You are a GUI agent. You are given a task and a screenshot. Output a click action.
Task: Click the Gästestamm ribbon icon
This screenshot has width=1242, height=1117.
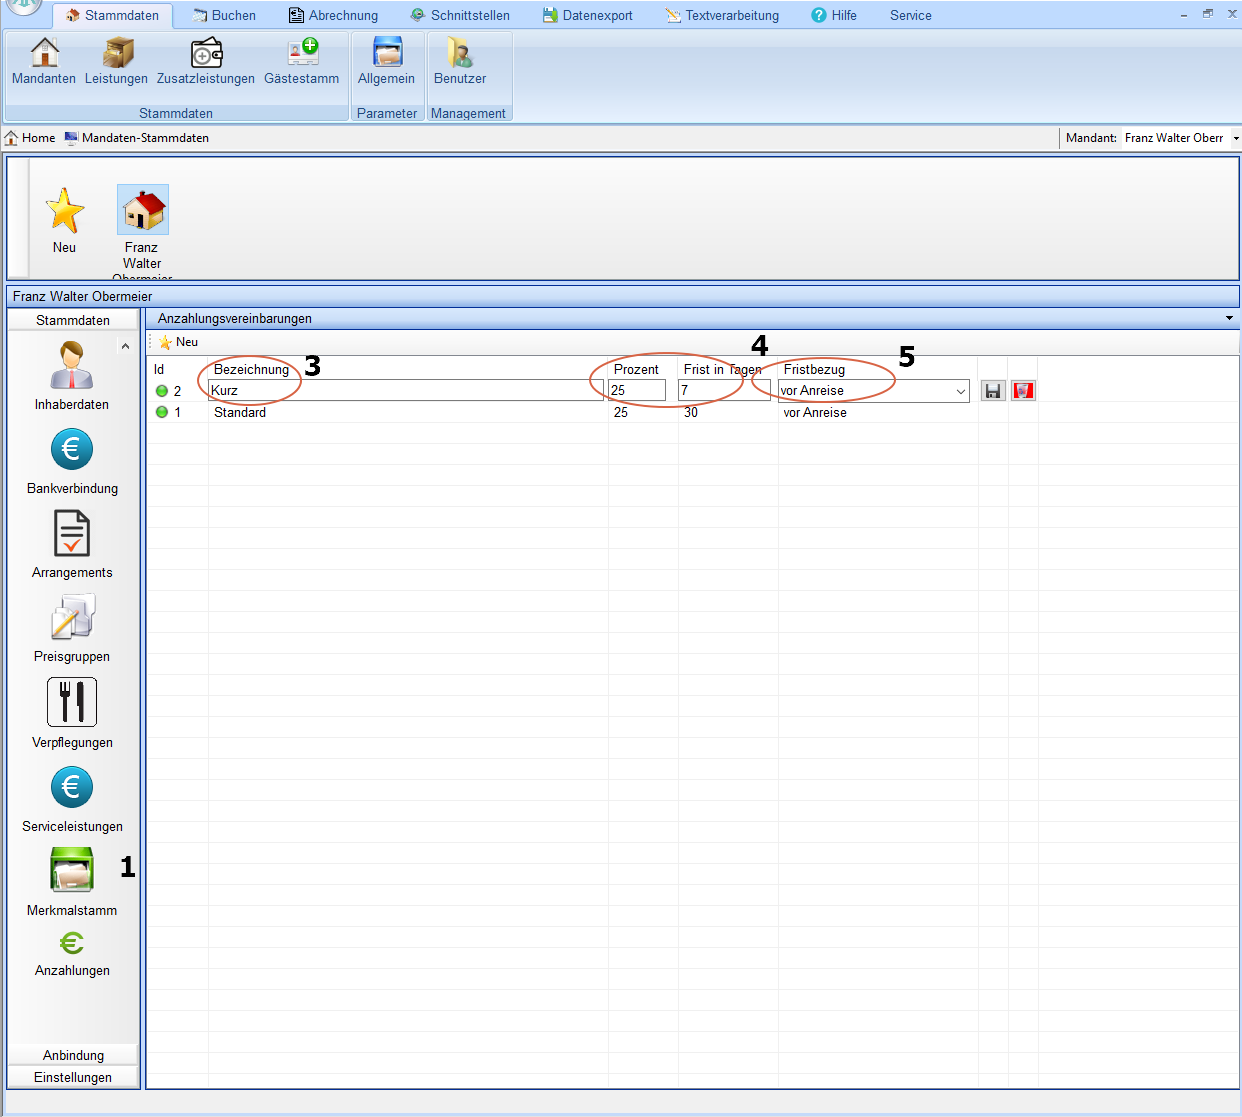[x=302, y=61]
